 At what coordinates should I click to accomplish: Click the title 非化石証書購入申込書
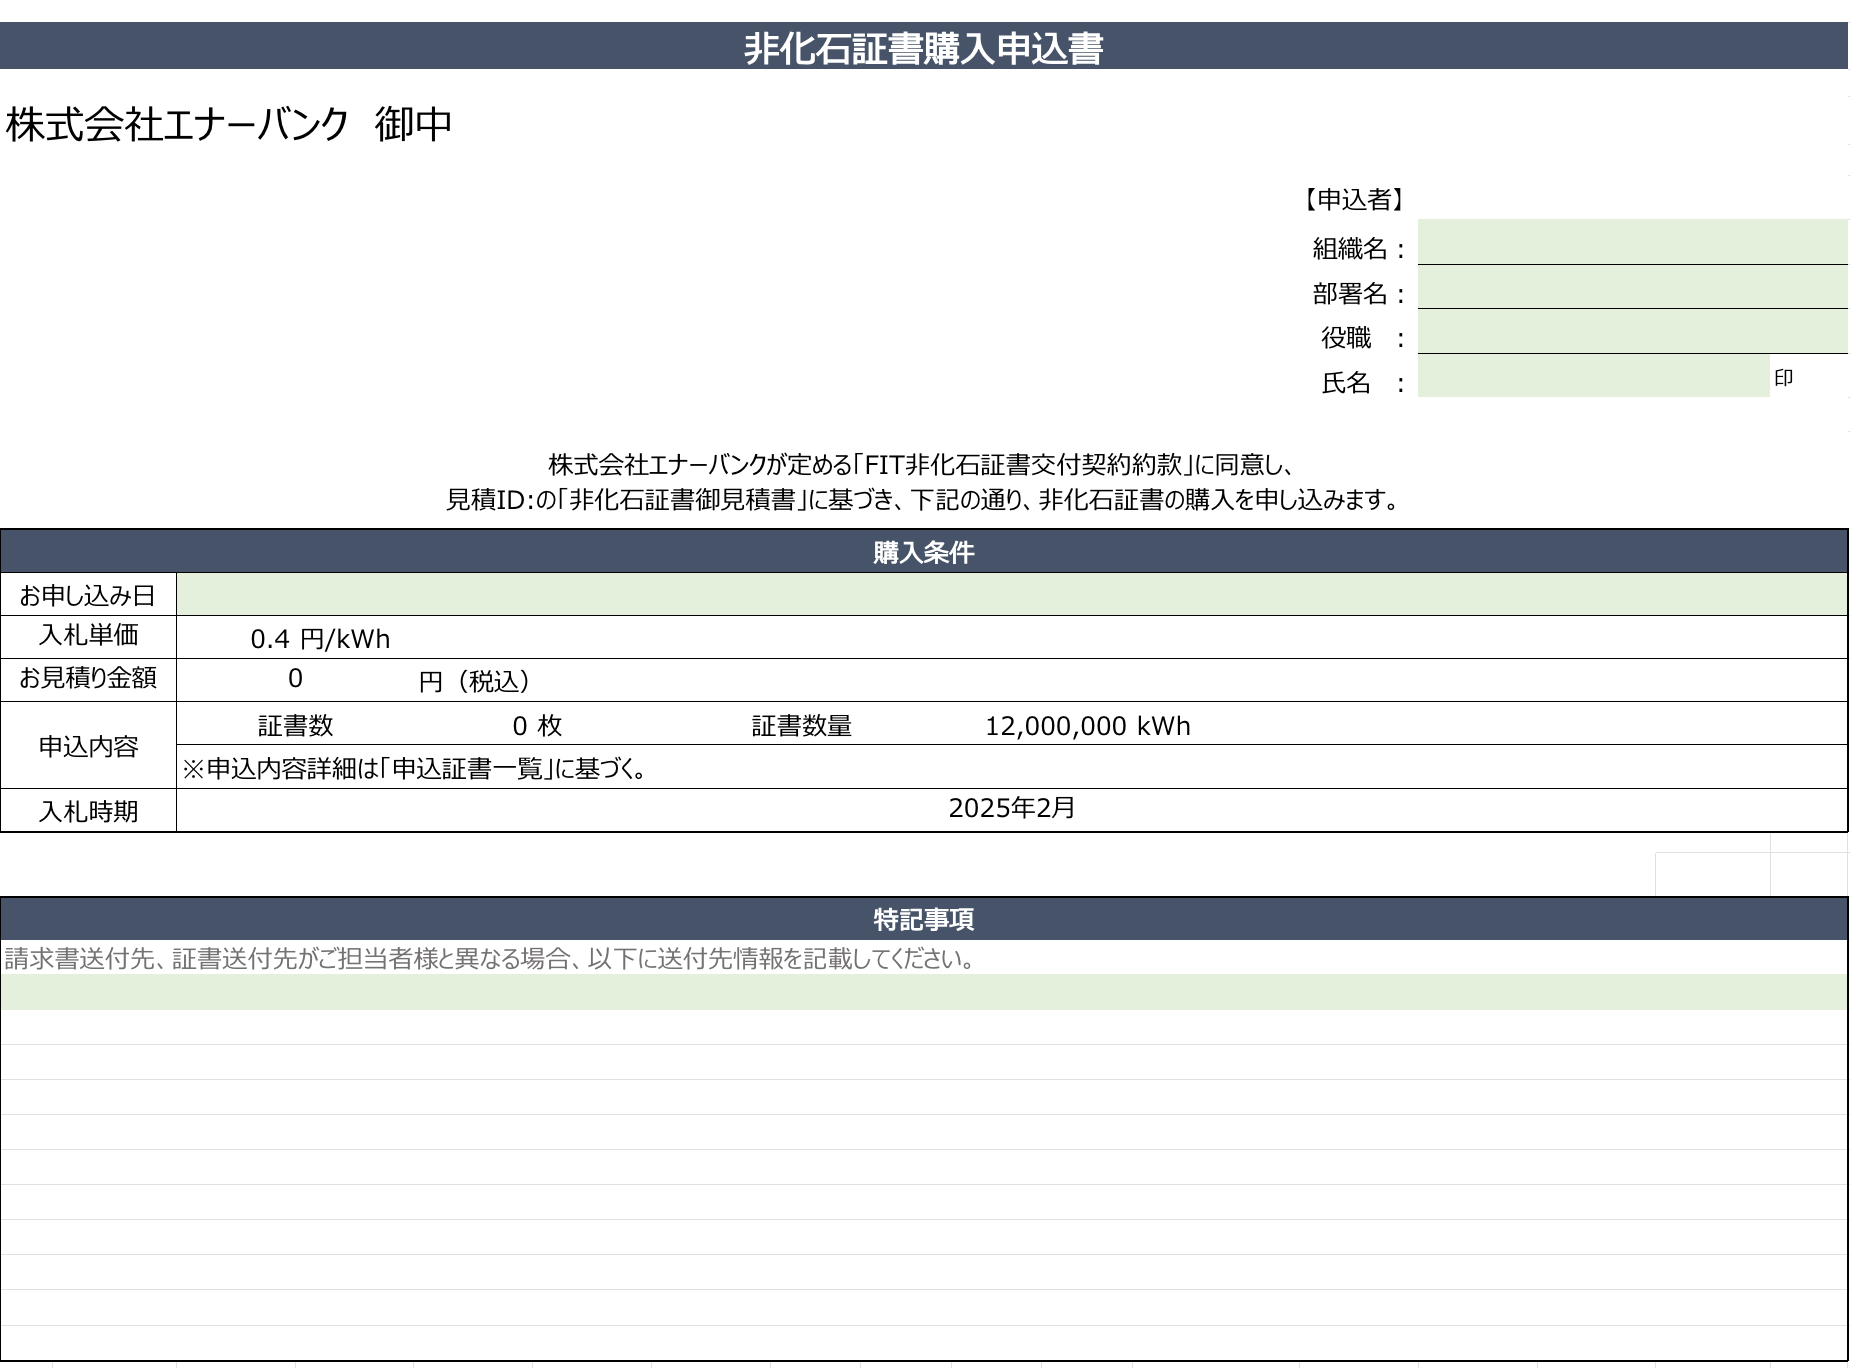(x=924, y=48)
